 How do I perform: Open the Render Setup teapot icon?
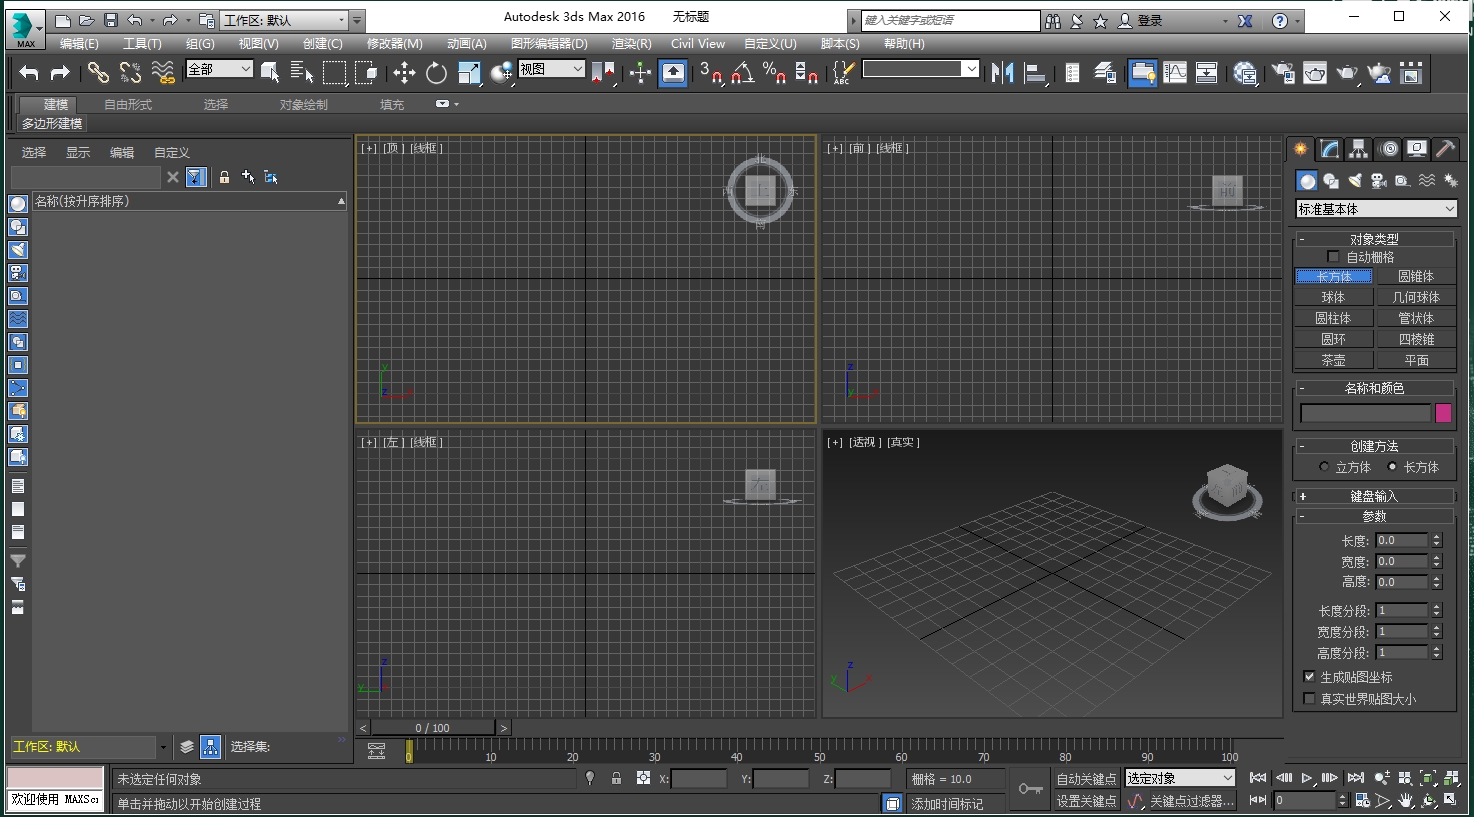pyautogui.click(x=1283, y=72)
